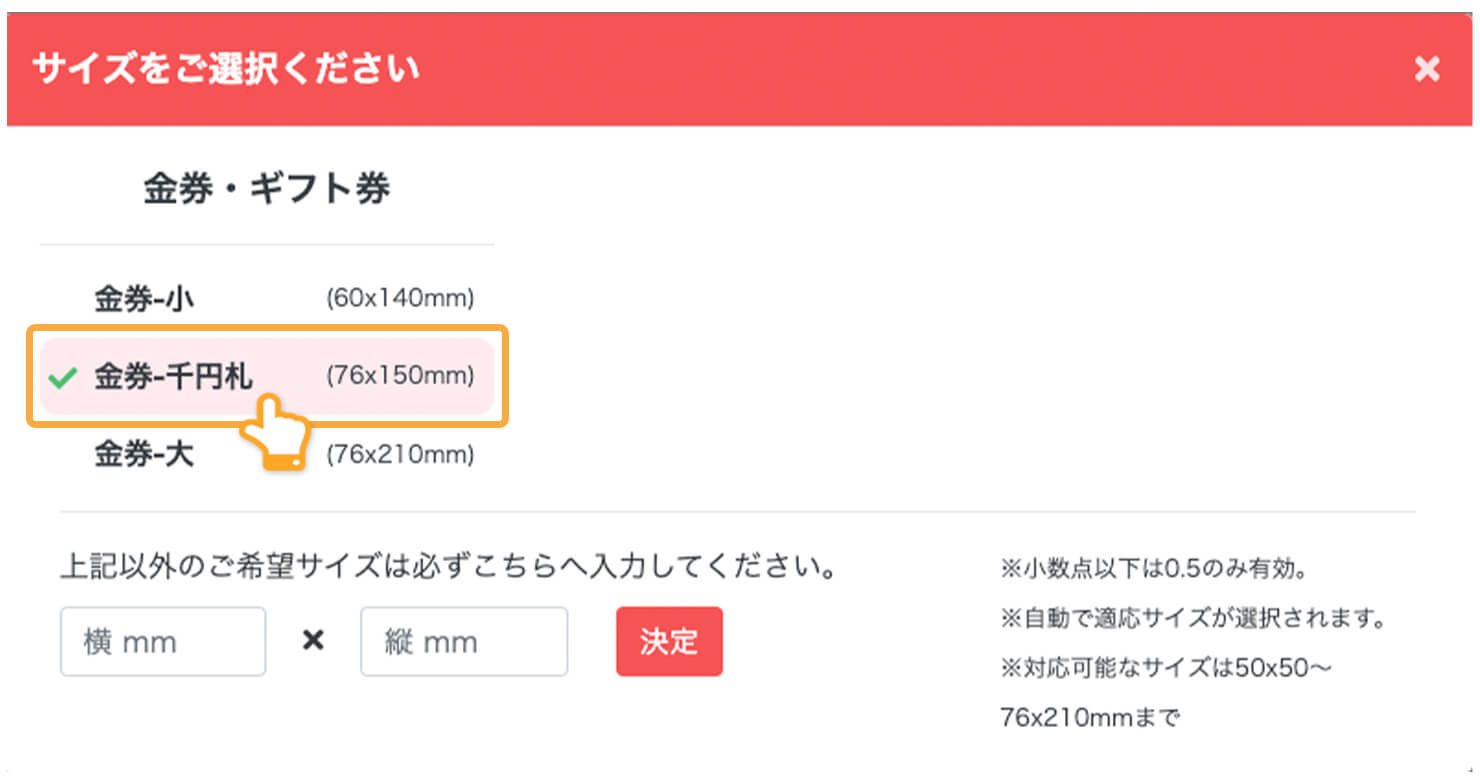Click the (60x140mm) dimension label
The width and height of the screenshot is (1480, 780).
(400, 297)
